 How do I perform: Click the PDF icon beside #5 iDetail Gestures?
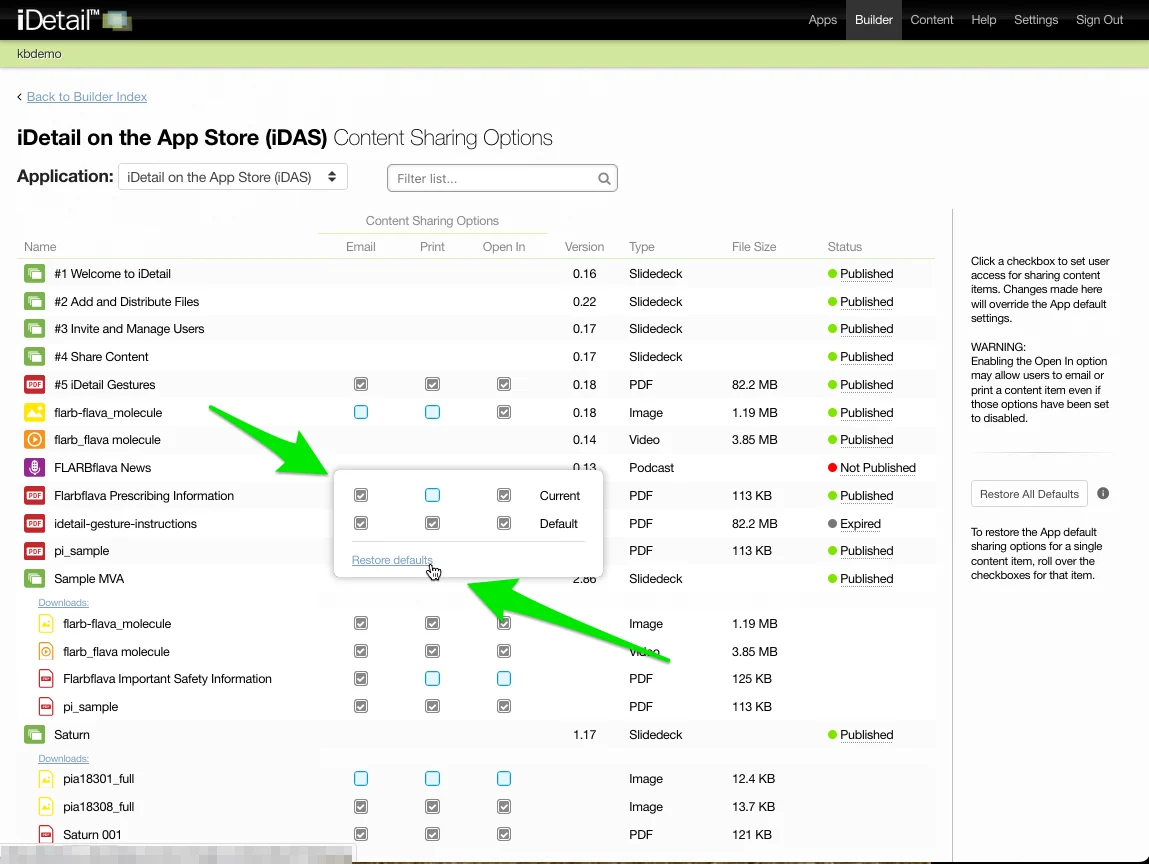pyautogui.click(x=35, y=385)
